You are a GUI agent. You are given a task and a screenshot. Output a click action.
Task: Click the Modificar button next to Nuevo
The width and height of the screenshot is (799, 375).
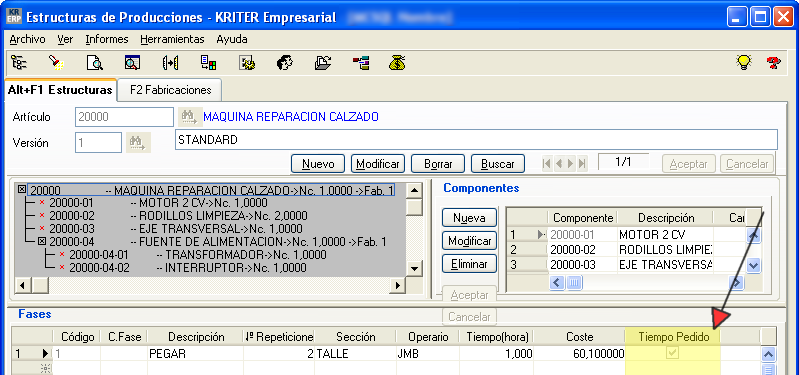pyautogui.click(x=378, y=164)
